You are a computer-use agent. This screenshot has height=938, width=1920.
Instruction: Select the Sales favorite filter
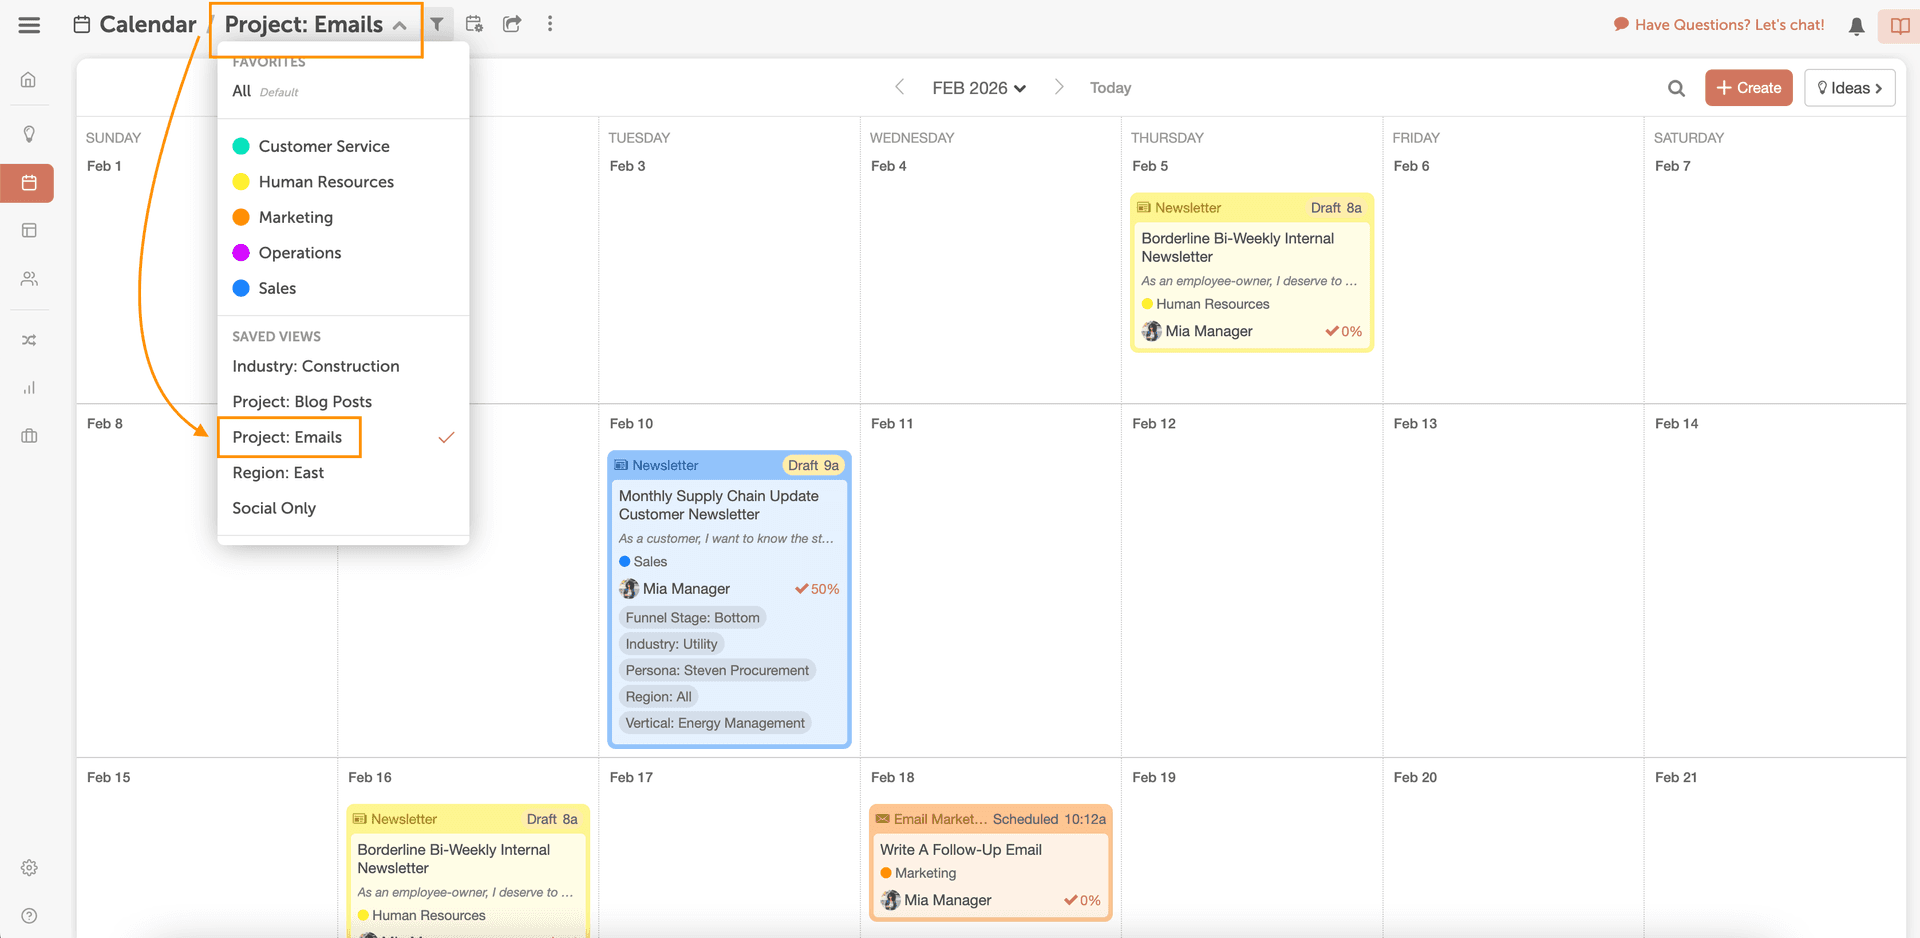(277, 288)
